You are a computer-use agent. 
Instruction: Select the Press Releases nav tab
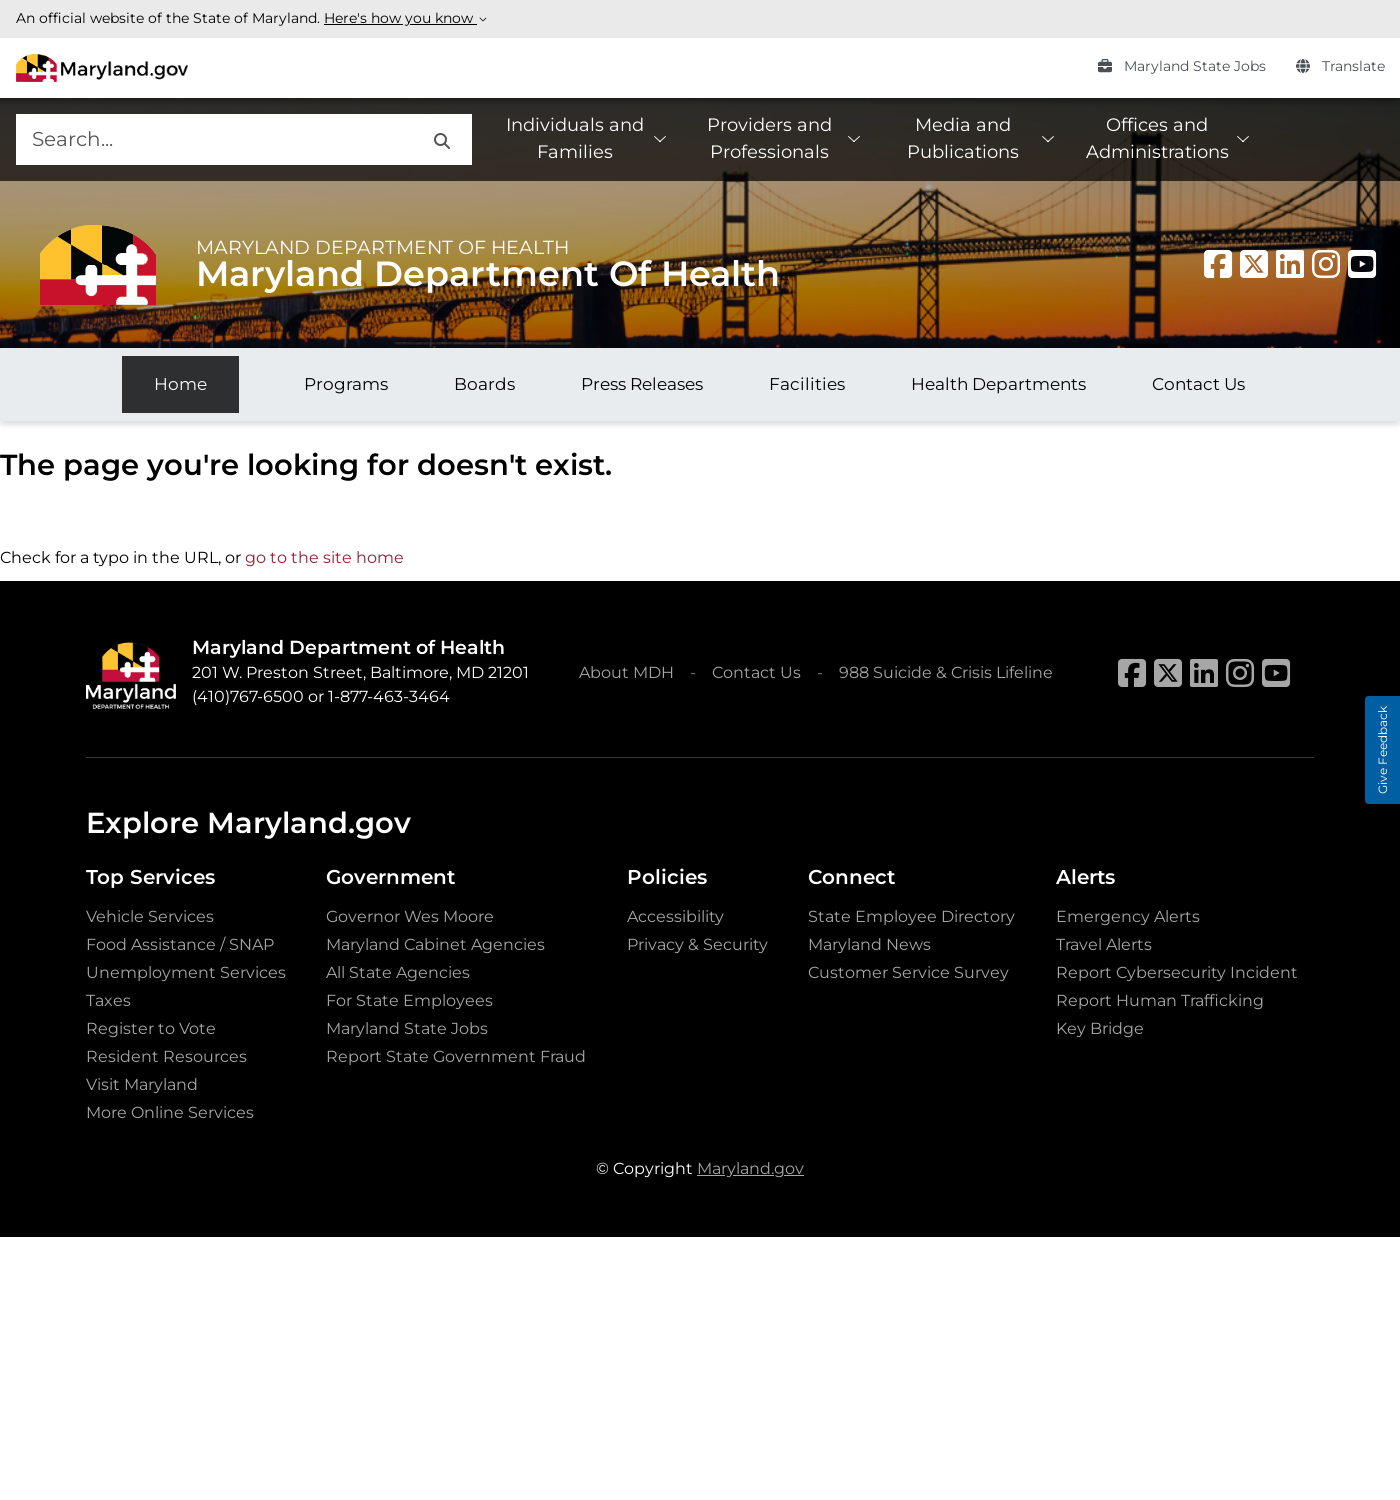pyautogui.click(x=641, y=384)
